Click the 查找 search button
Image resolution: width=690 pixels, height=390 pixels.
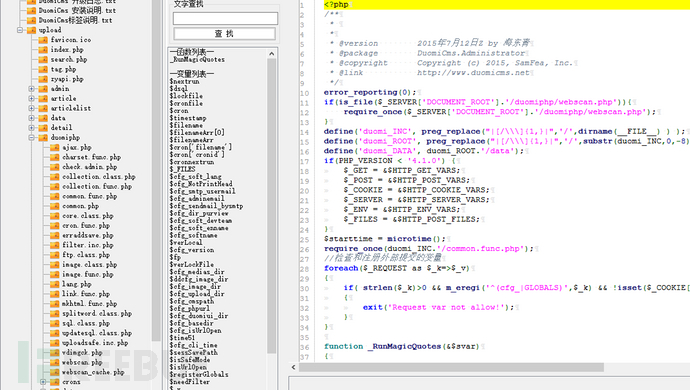tap(224, 34)
